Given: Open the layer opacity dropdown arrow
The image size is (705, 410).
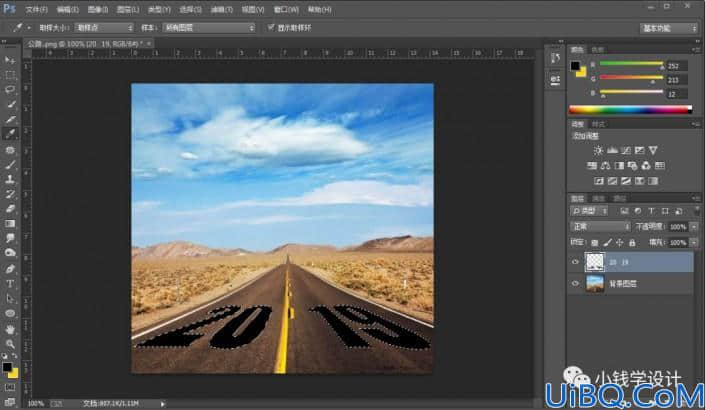Looking at the screenshot, I should click(x=694, y=227).
